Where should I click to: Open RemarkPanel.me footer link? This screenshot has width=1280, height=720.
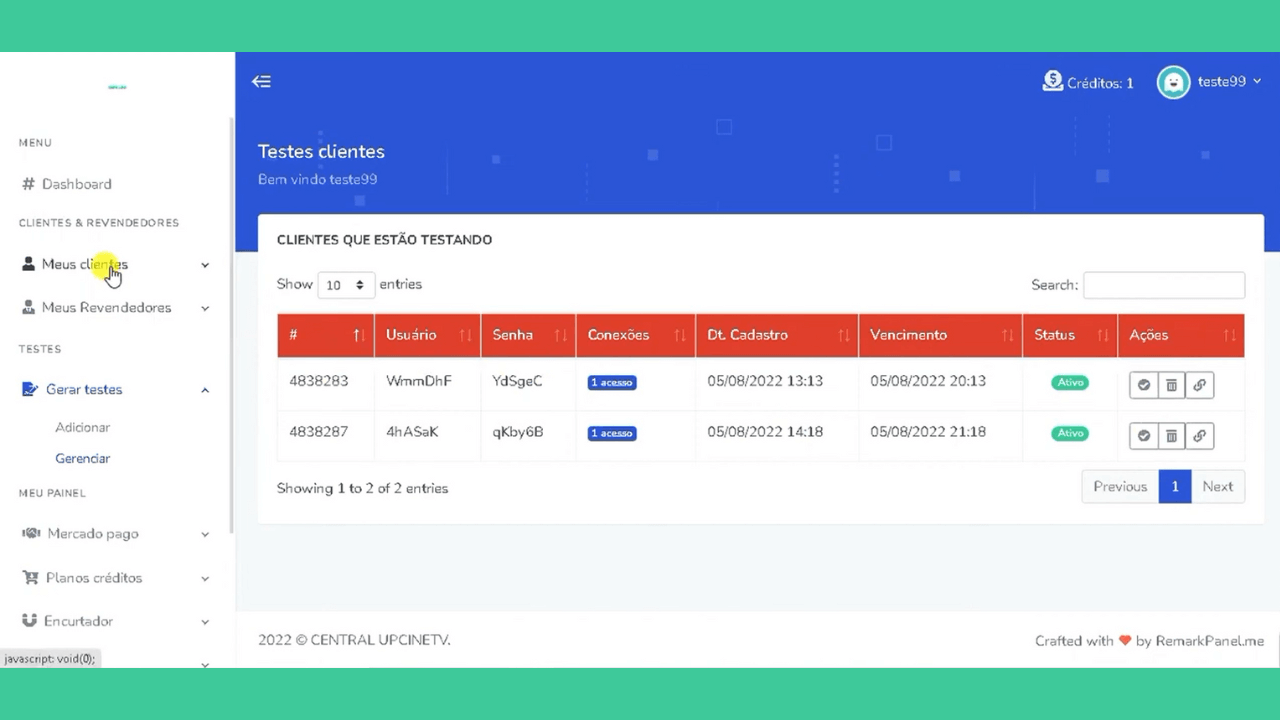click(1210, 641)
